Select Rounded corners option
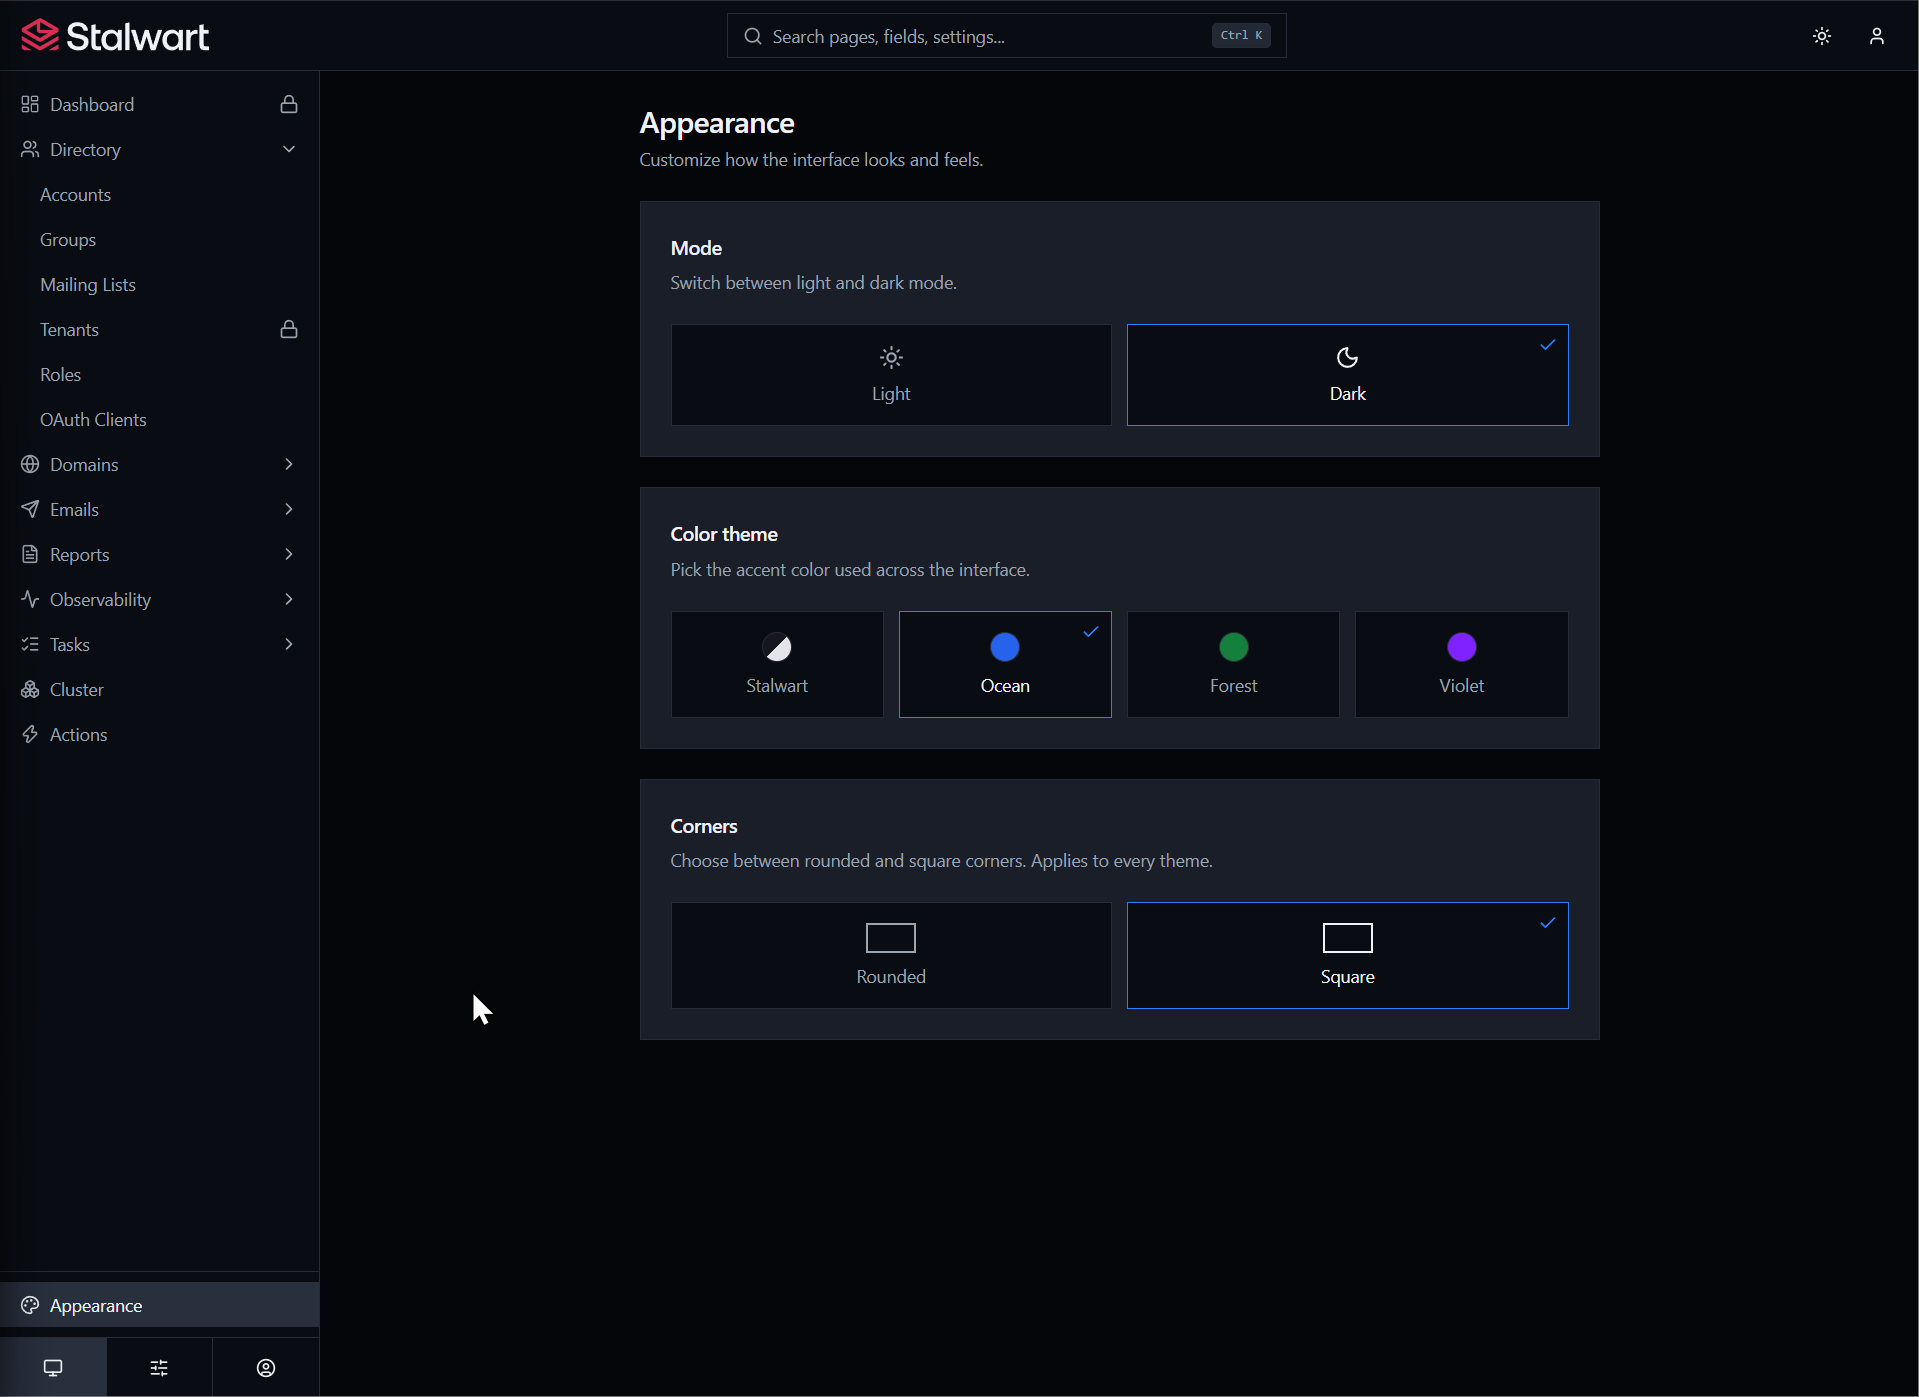 pyautogui.click(x=890, y=955)
